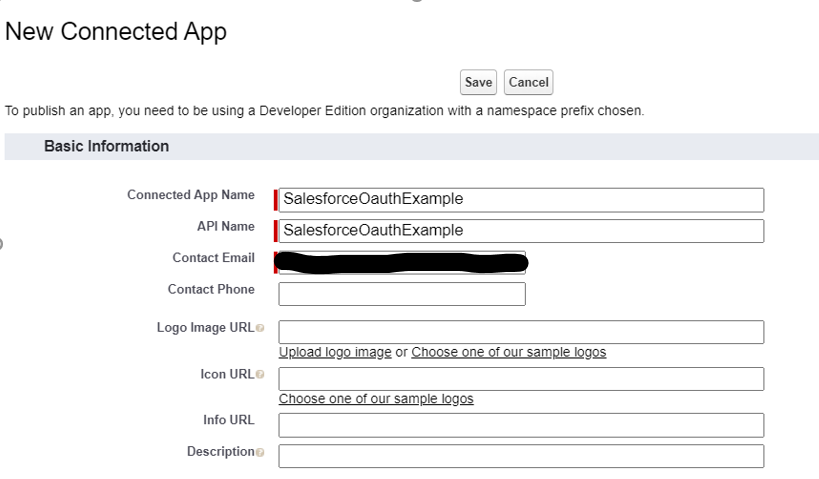Click the Contact Email label
This screenshot has height=479, width=819.
click(x=214, y=258)
